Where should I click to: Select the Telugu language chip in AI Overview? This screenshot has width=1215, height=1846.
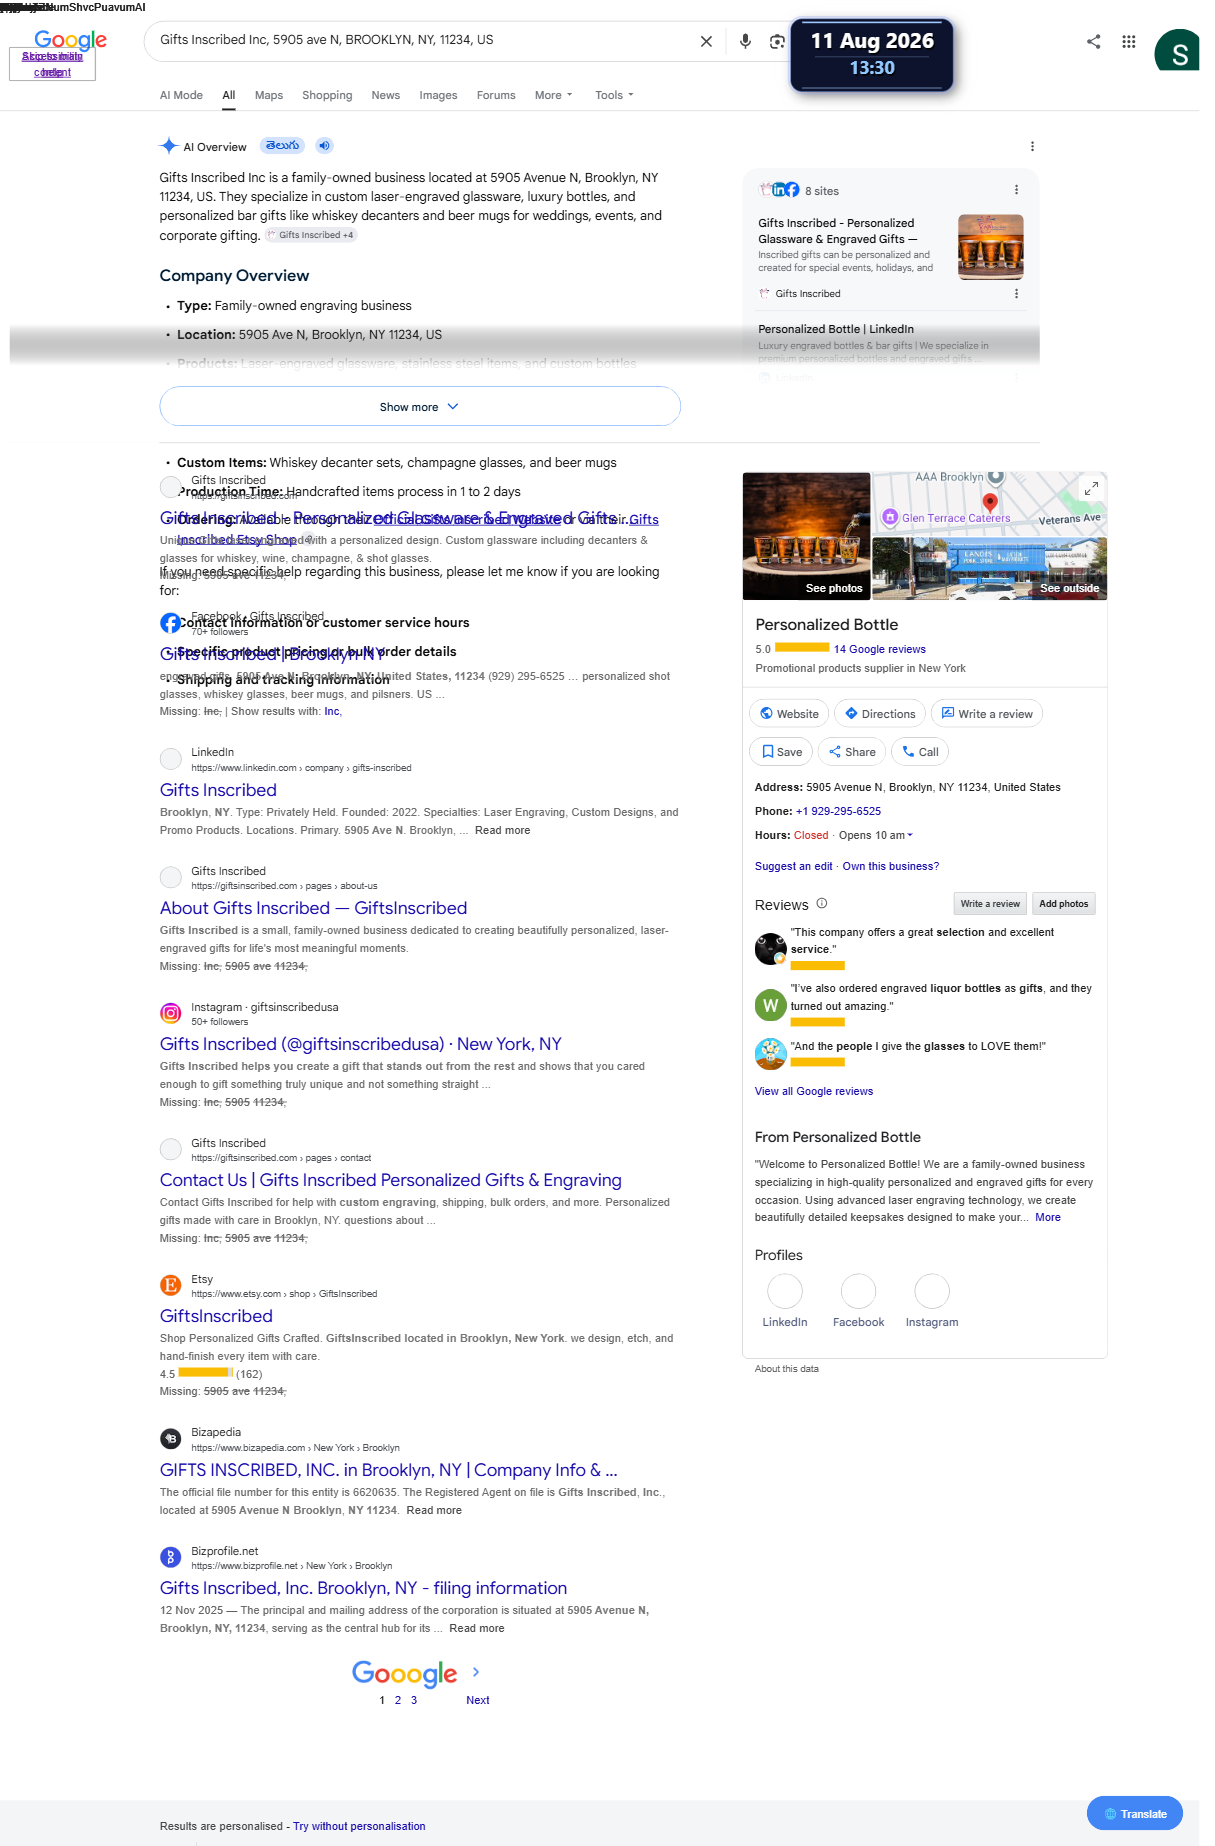(x=282, y=145)
